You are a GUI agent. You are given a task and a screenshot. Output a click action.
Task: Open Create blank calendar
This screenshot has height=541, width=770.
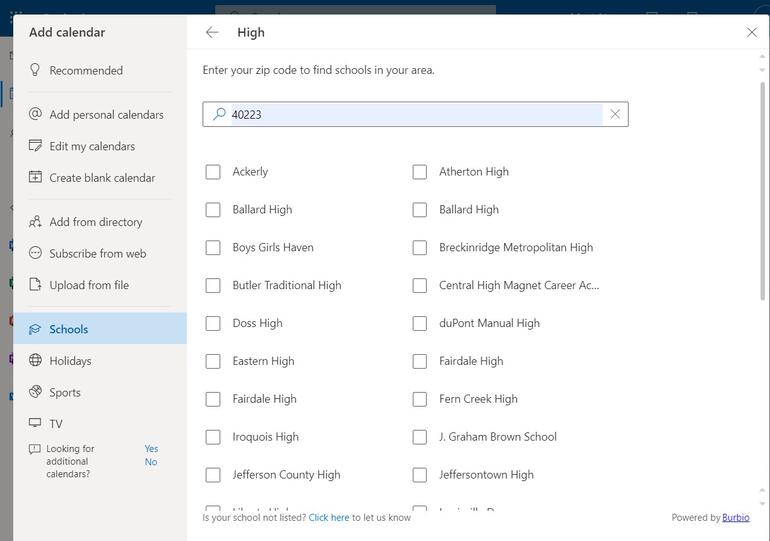[102, 177]
